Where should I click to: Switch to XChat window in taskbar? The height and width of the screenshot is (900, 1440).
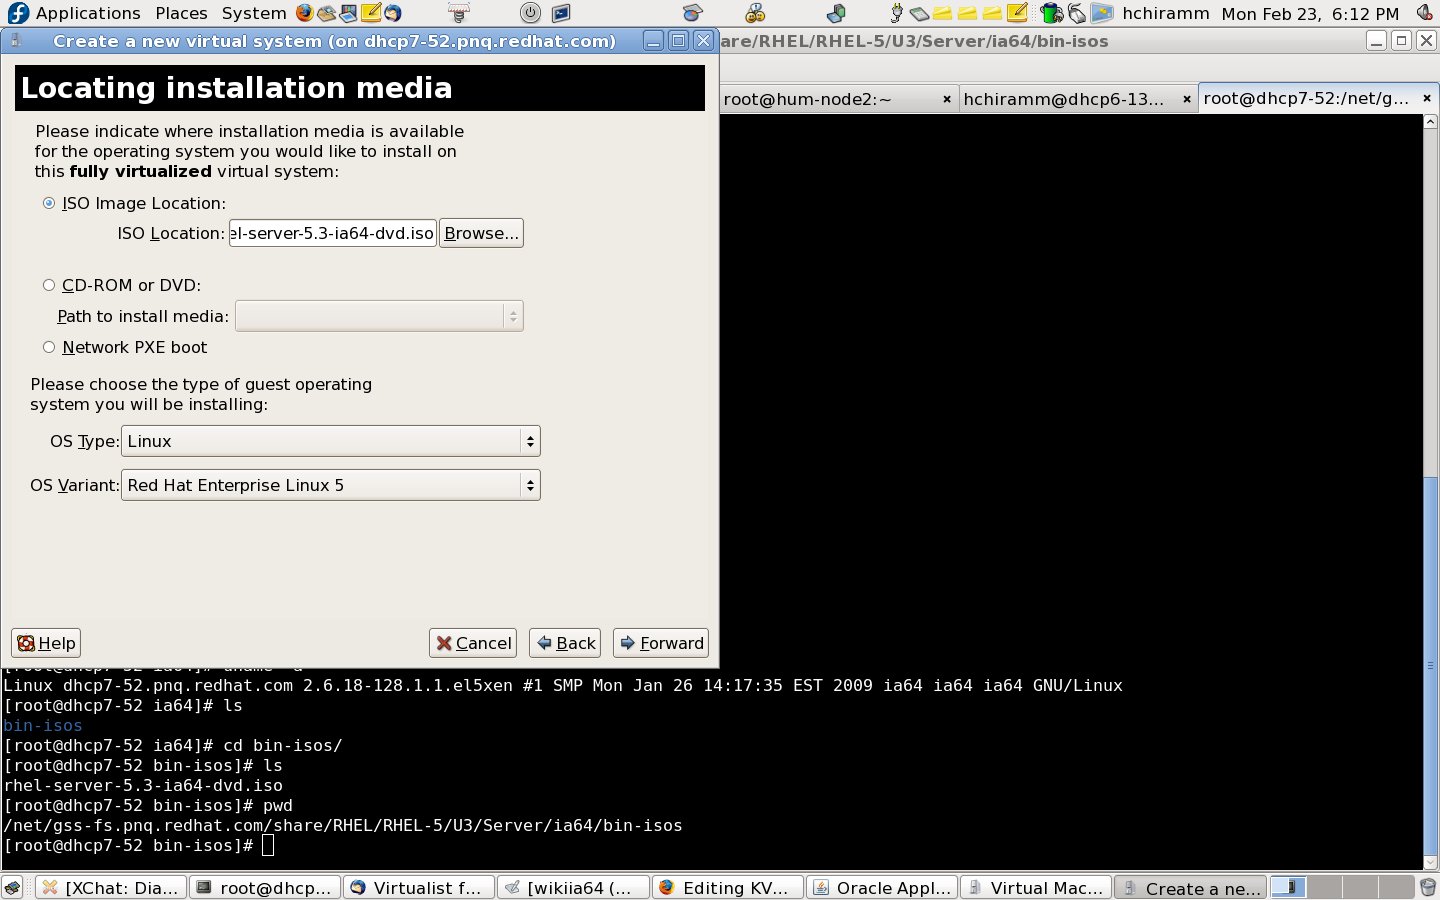111,888
